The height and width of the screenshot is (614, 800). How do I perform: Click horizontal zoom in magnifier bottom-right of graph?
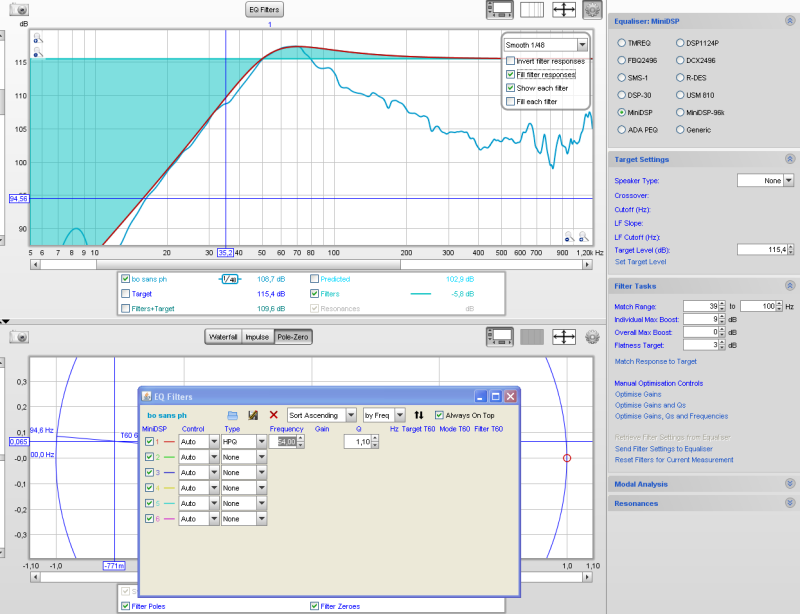coord(584,237)
